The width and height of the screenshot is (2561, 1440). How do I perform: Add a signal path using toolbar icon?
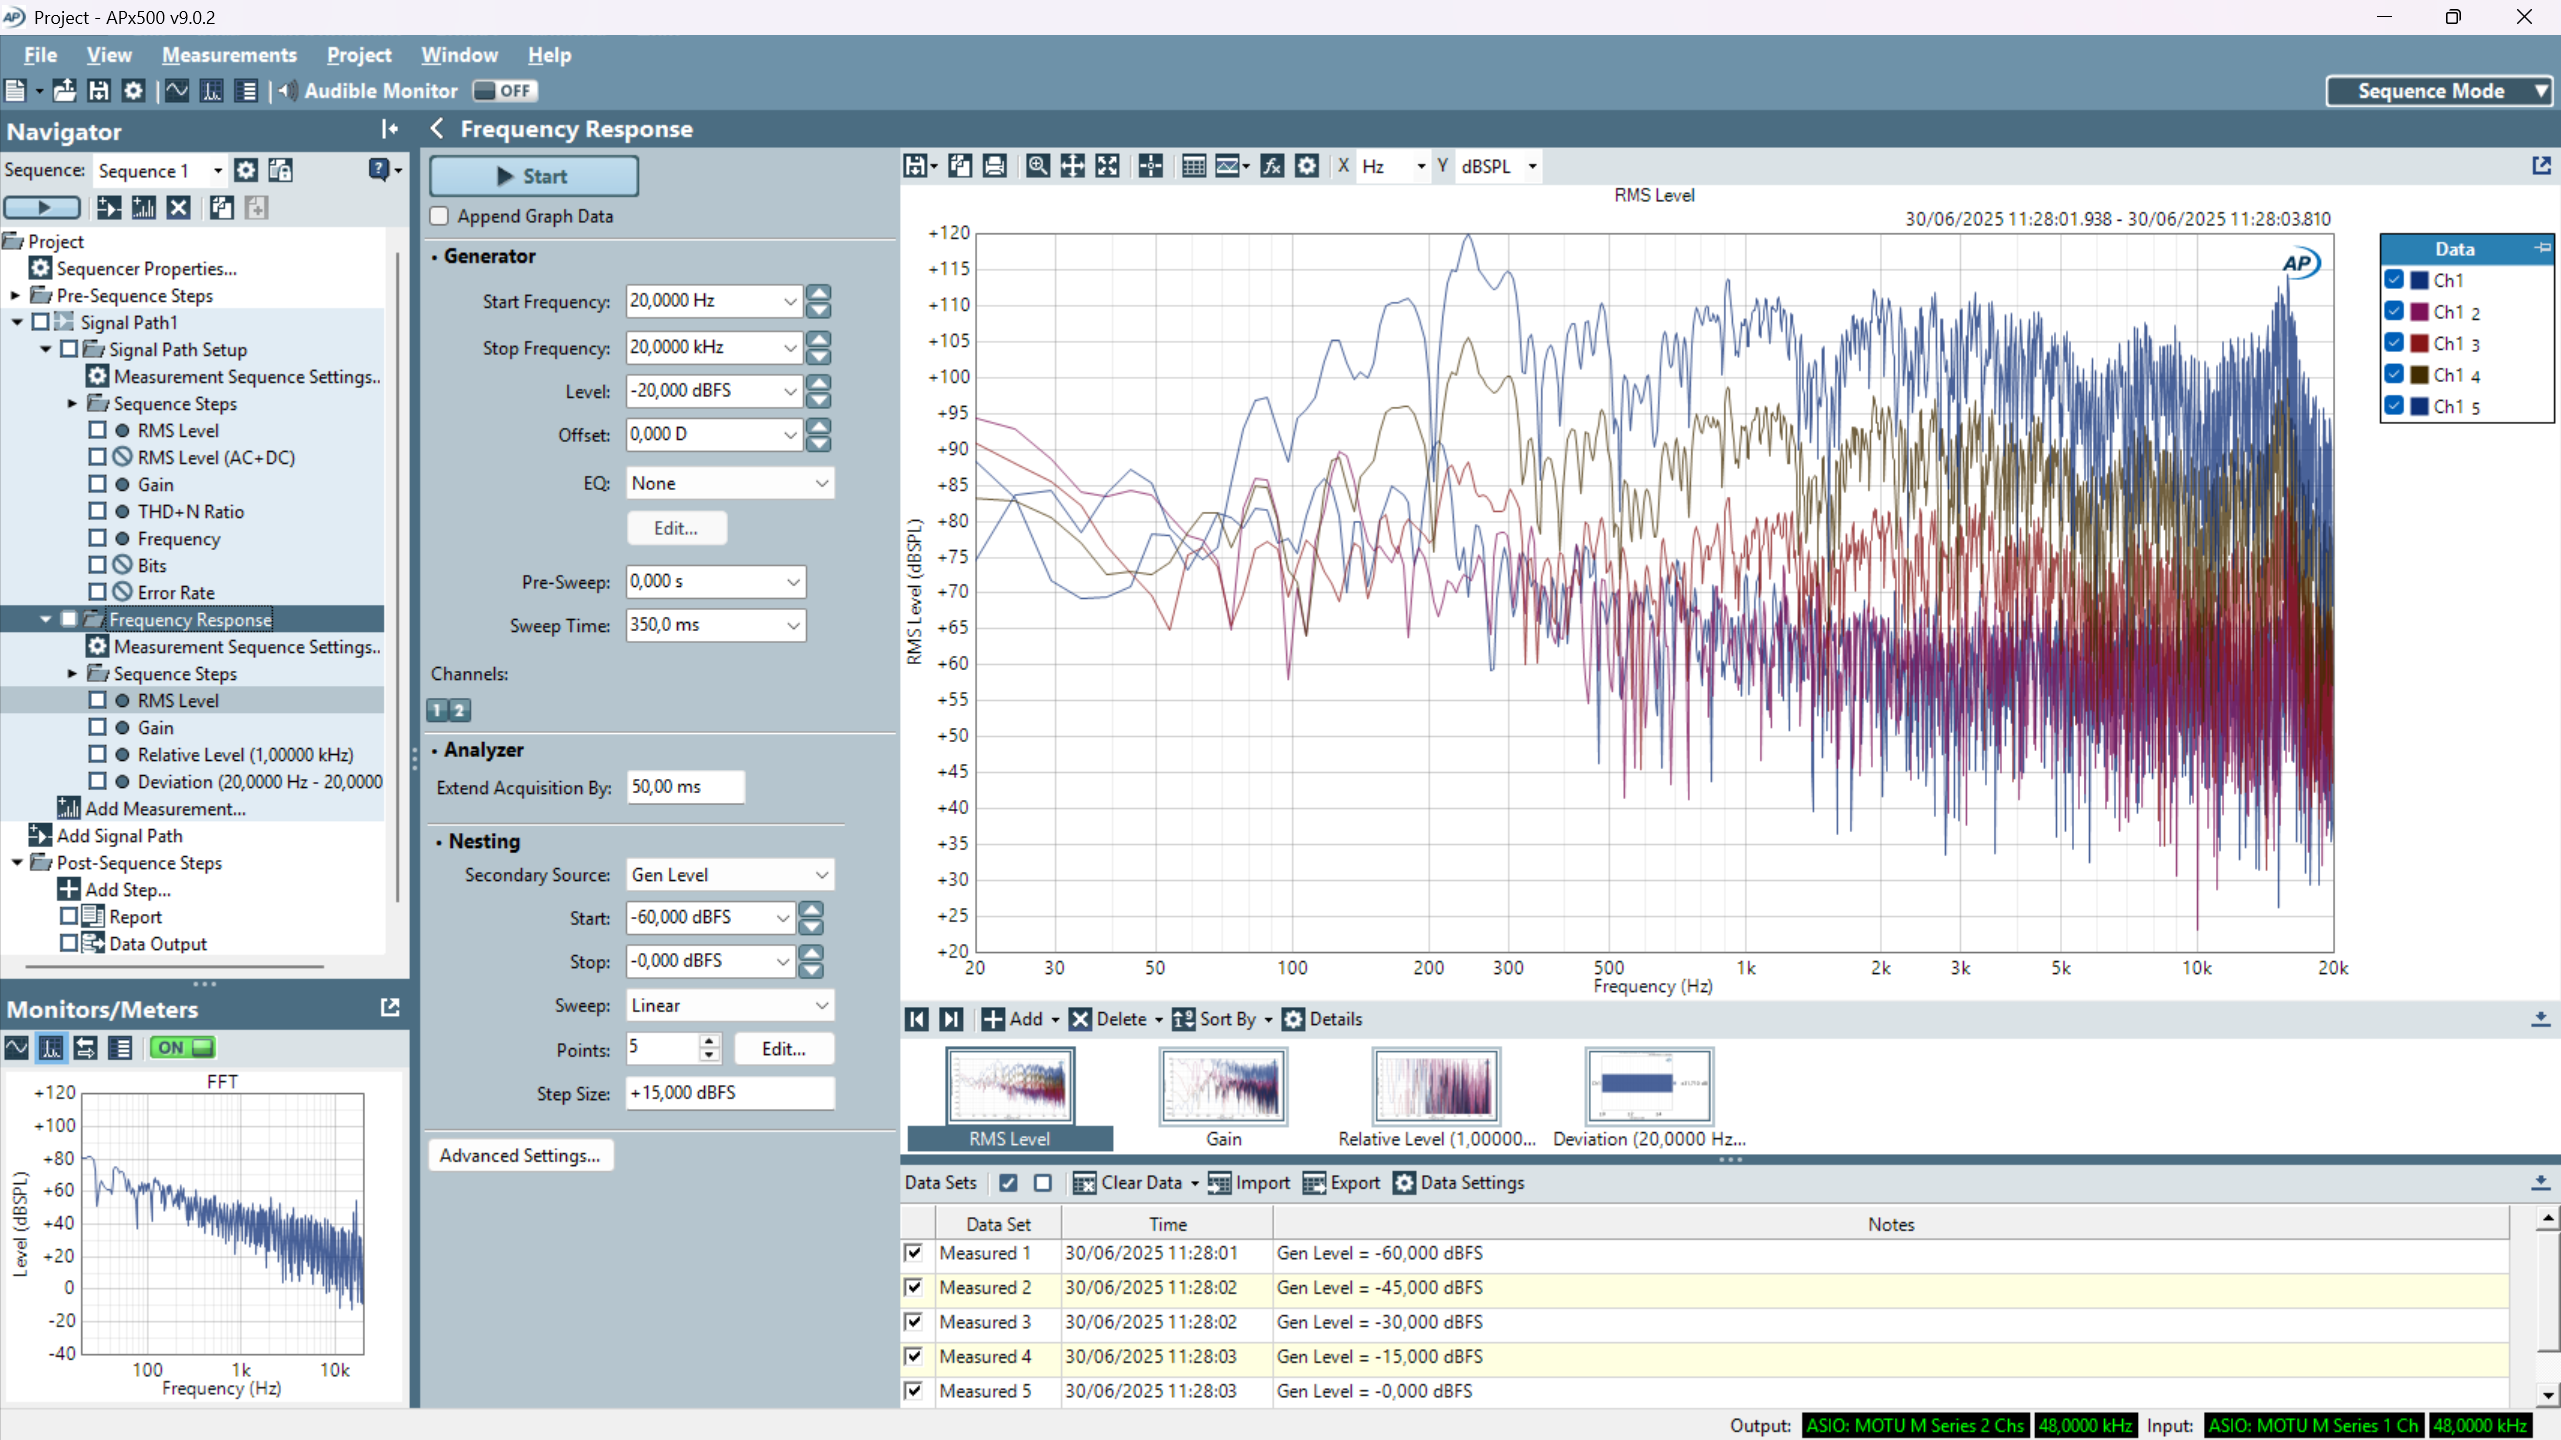tap(109, 208)
